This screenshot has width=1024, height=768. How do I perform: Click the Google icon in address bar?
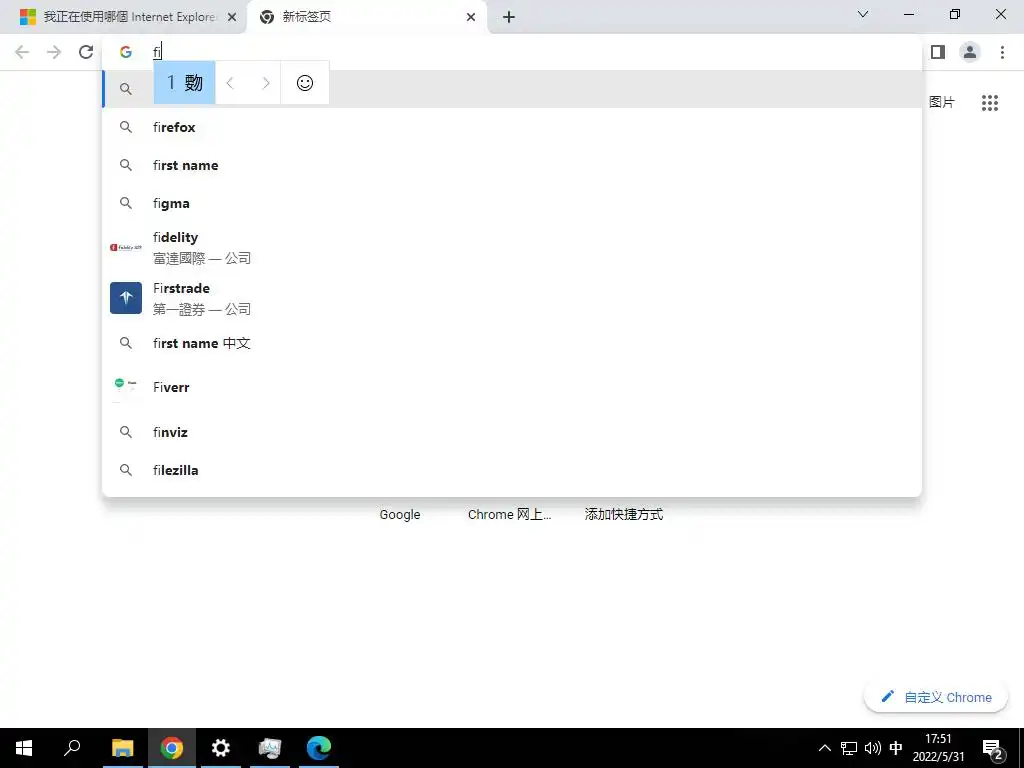[x=126, y=52]
